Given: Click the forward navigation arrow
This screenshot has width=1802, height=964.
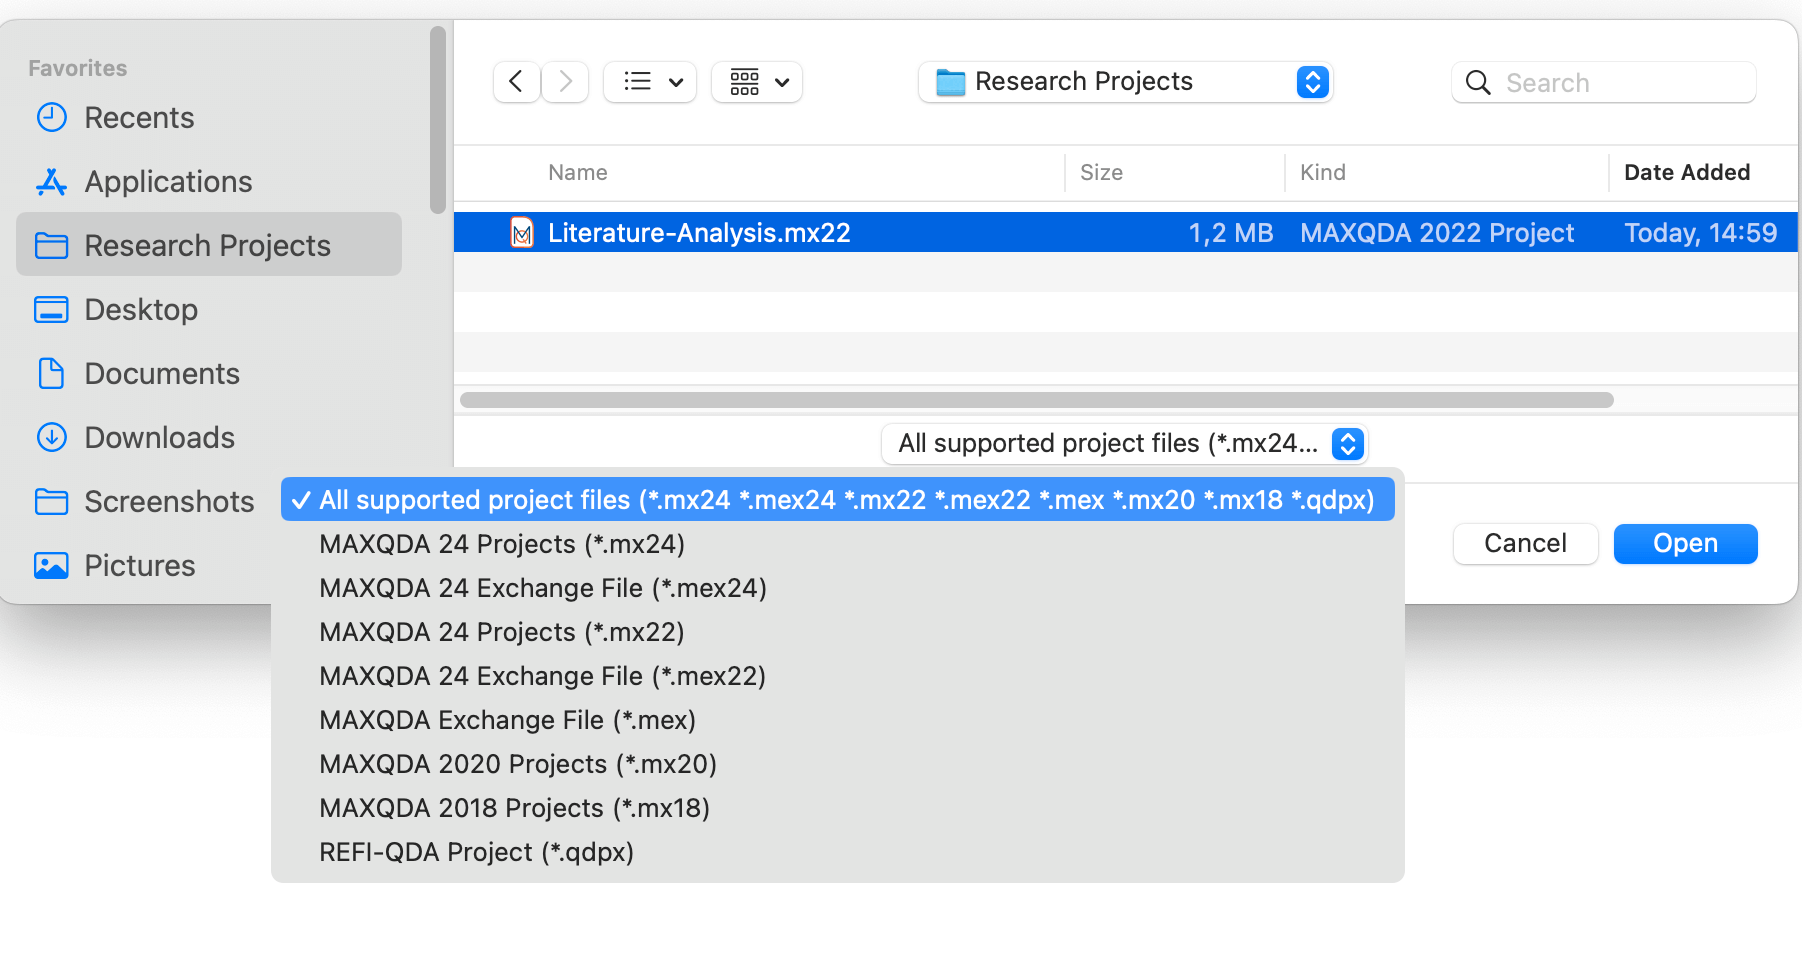Looking at the screenshot, I should (x=566, y=82).
